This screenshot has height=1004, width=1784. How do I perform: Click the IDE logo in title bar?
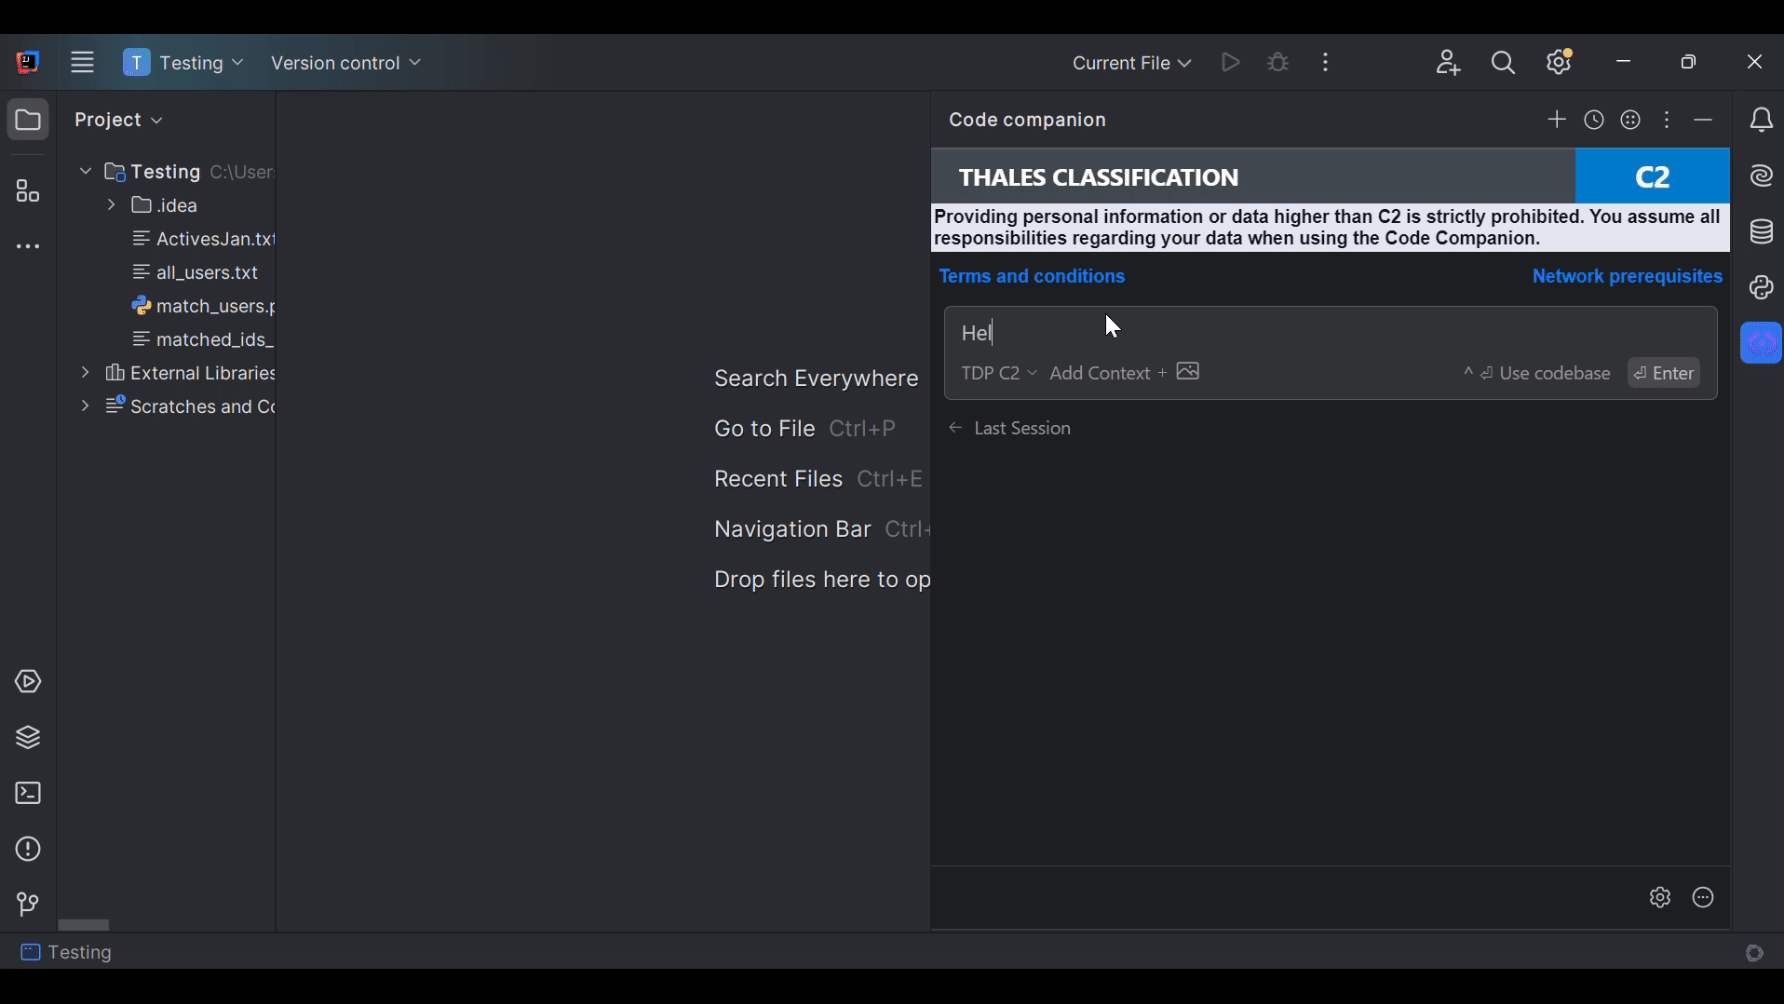pos(28,62)
